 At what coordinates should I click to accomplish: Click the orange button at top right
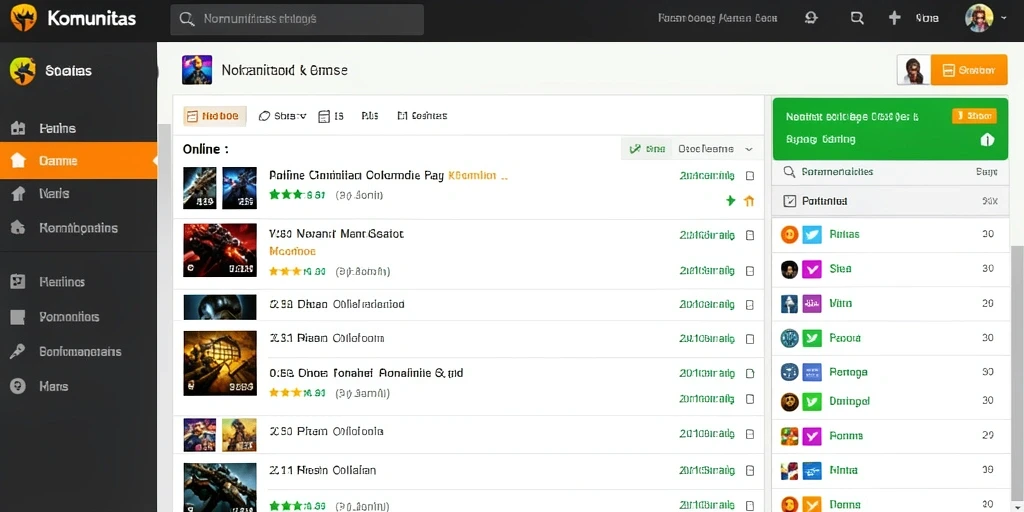point(968,70)
